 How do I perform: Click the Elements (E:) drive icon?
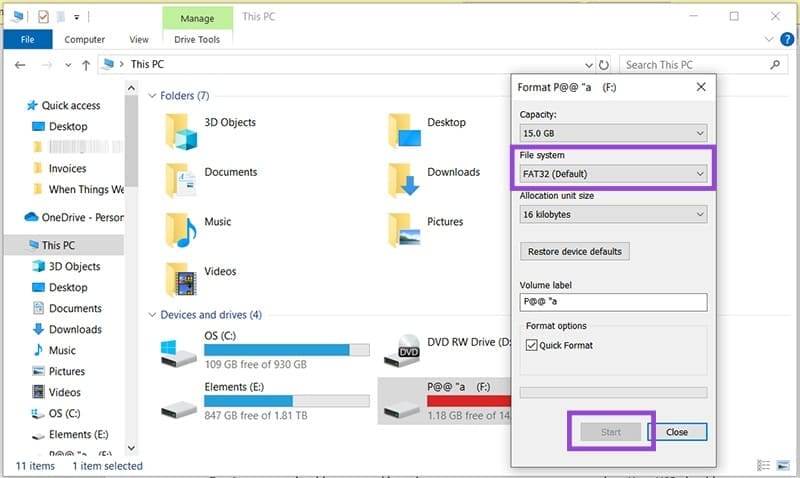pyautogui.click(x=180, y=401)
